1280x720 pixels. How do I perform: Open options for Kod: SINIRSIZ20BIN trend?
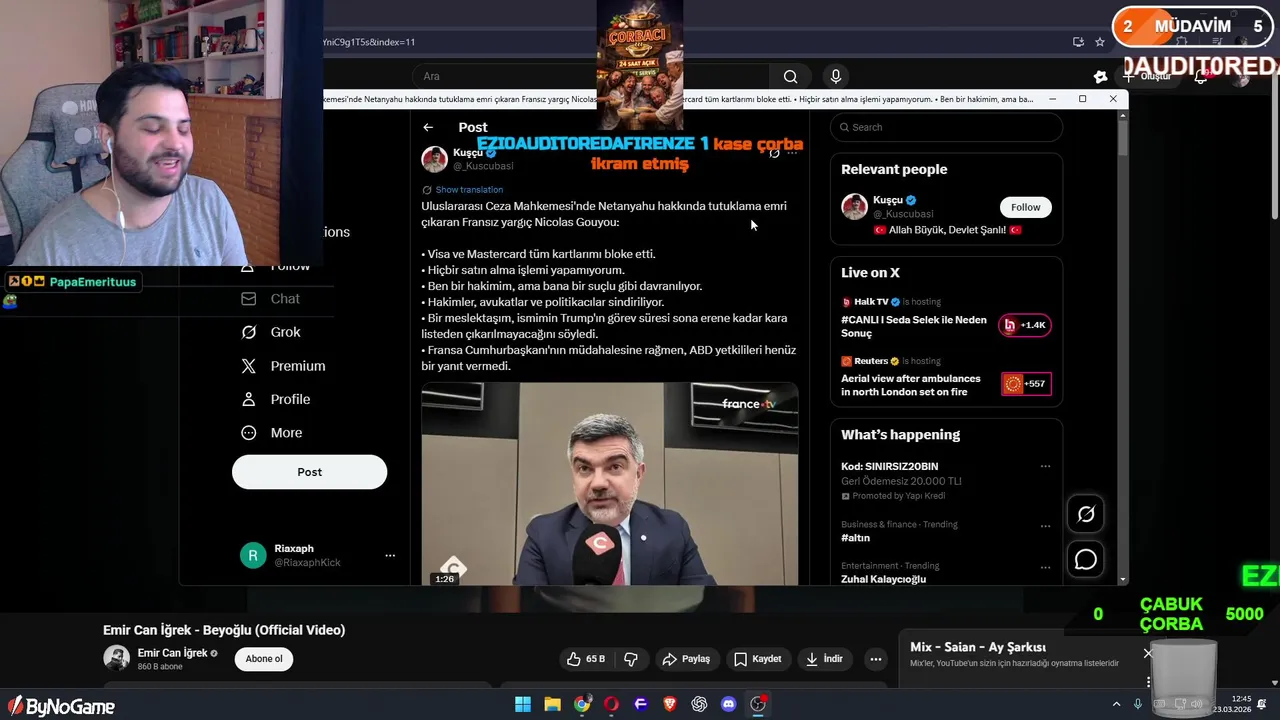(x=1045, y=467)
